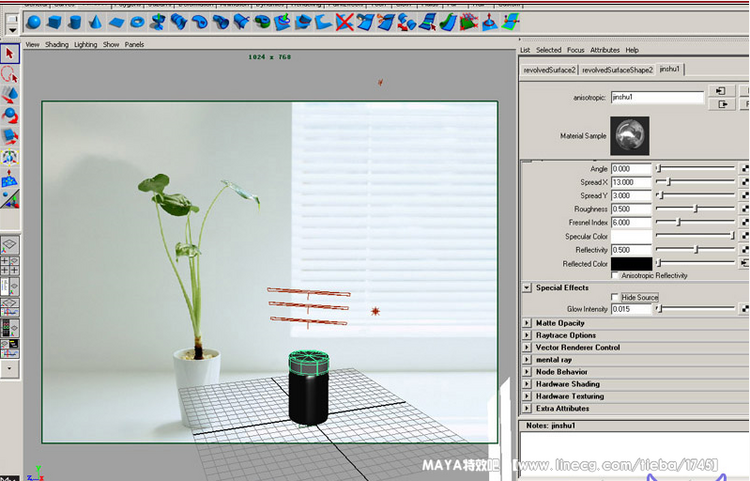Click the Roughness map button icon
This screenshot has width=750, height=481.
pos(744,209)
